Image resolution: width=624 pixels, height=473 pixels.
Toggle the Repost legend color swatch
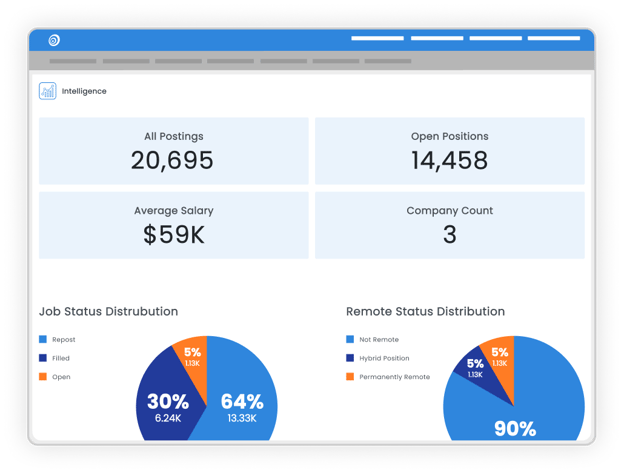[x=43, y=339]
